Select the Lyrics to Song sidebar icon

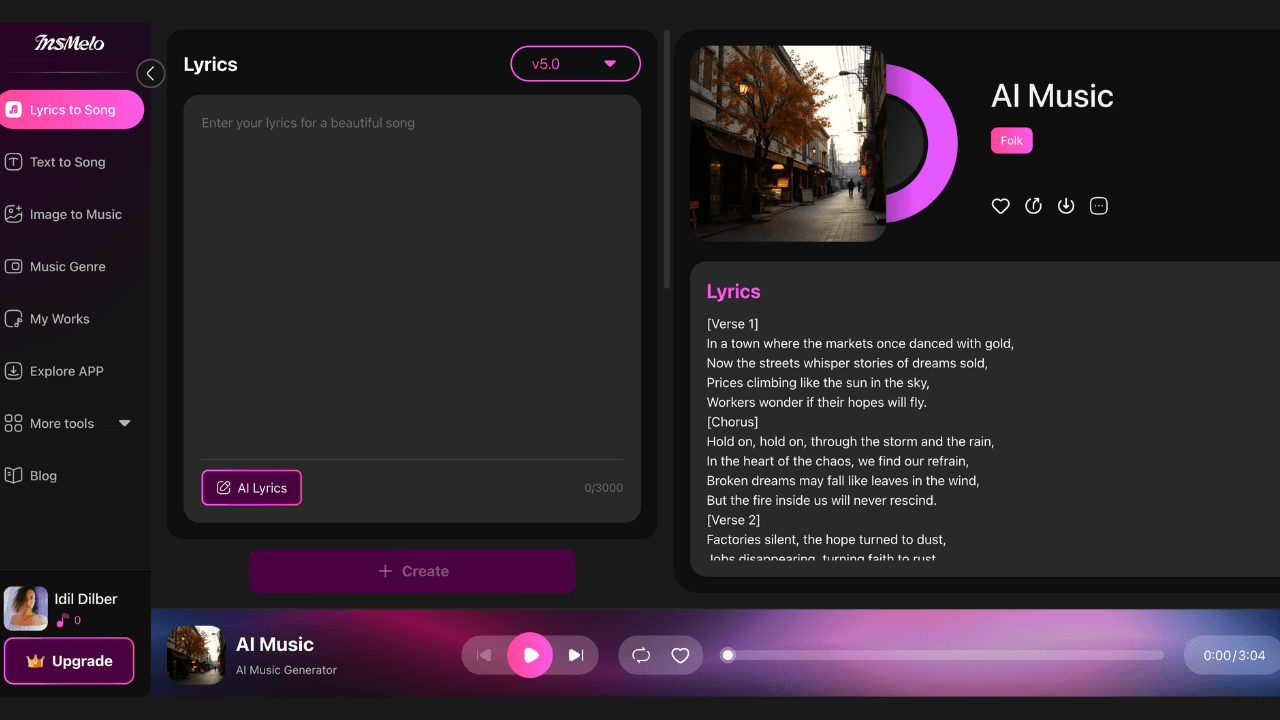coord(14,109)
